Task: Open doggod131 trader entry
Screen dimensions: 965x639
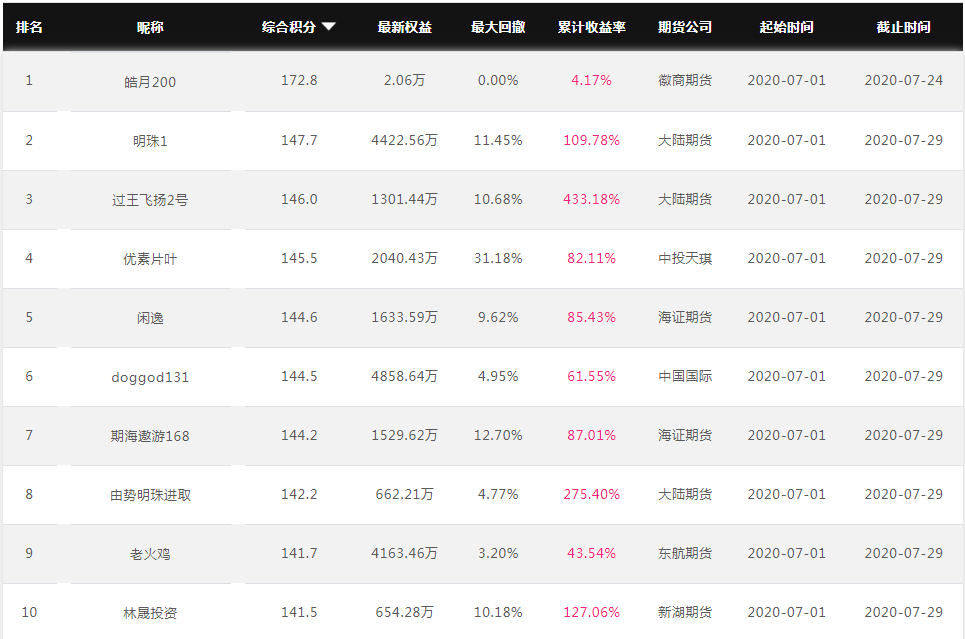Action: coord(150,377)
